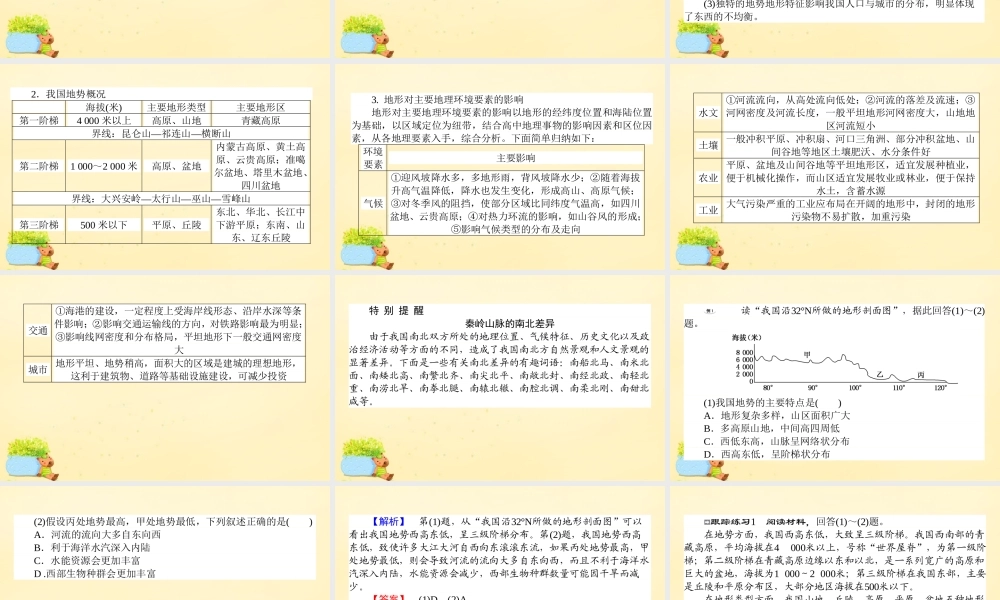Image resolution: width=1000 pixels, height=600 pixels.
Task: Choose option D. 西部生物种群会更加丰富
Action: point(94,573)
